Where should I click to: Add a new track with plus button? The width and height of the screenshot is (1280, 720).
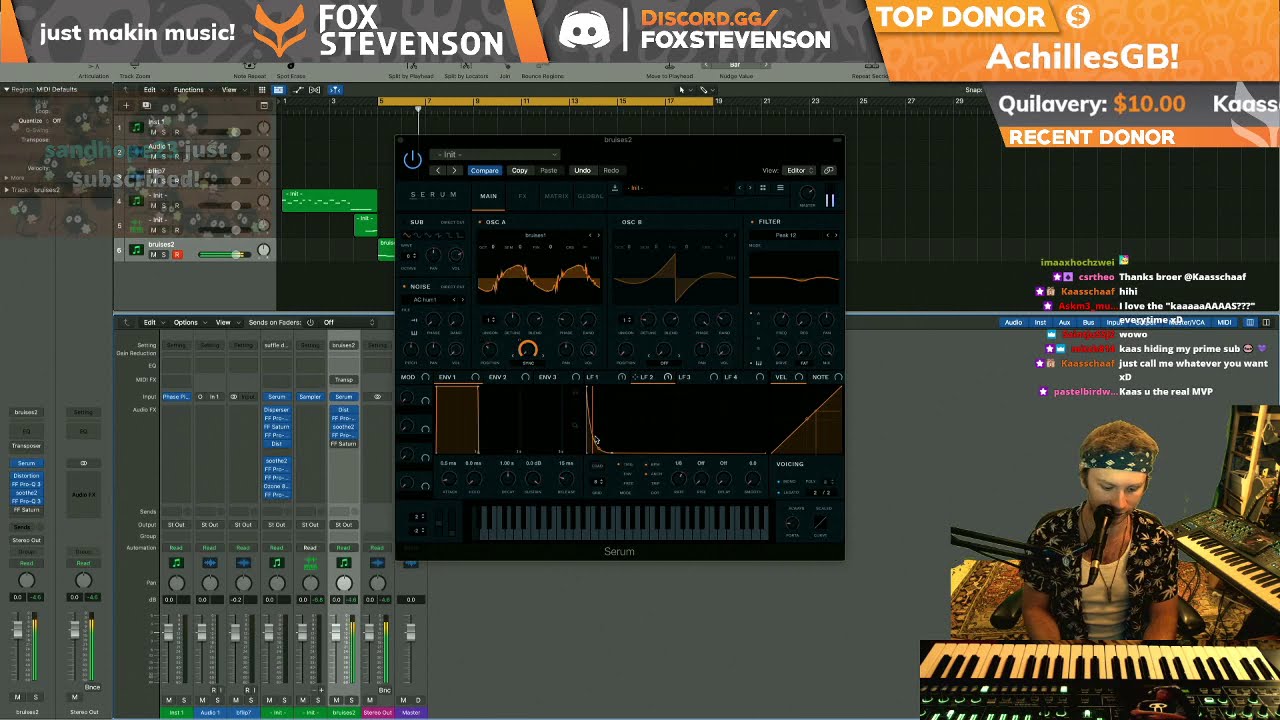(126, 104)
